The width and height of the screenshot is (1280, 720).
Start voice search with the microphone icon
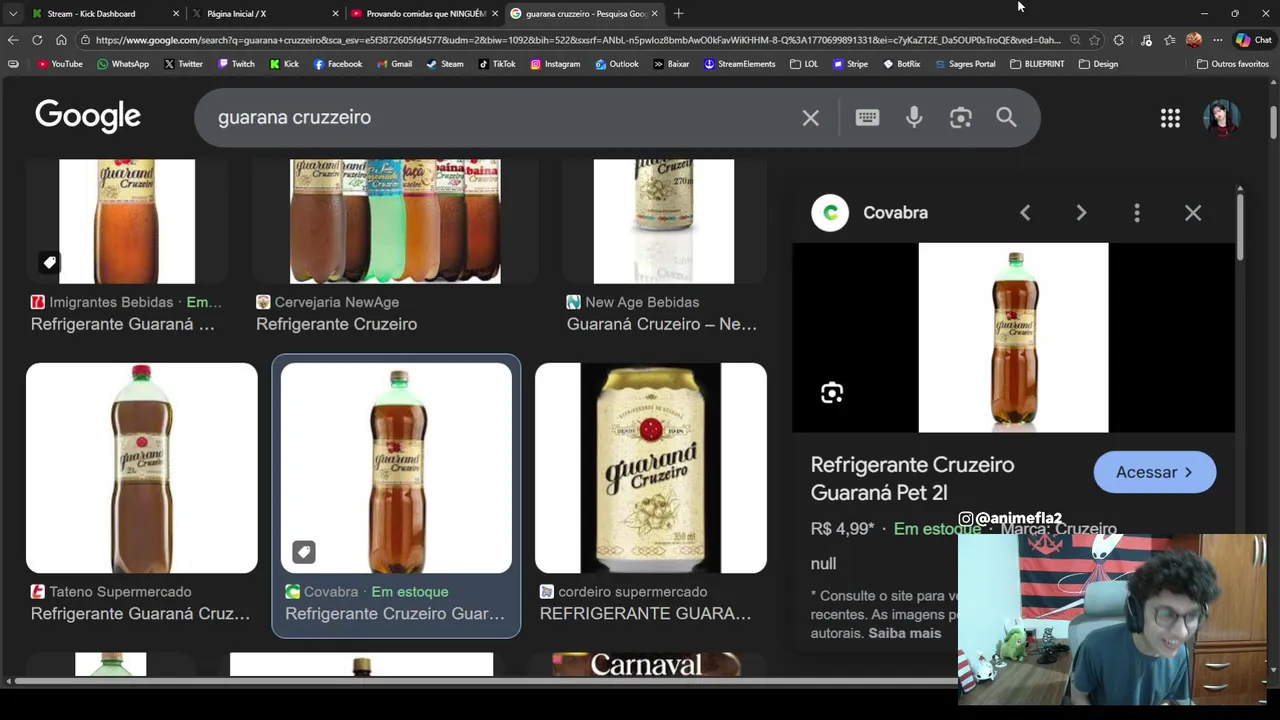point(914,118)
